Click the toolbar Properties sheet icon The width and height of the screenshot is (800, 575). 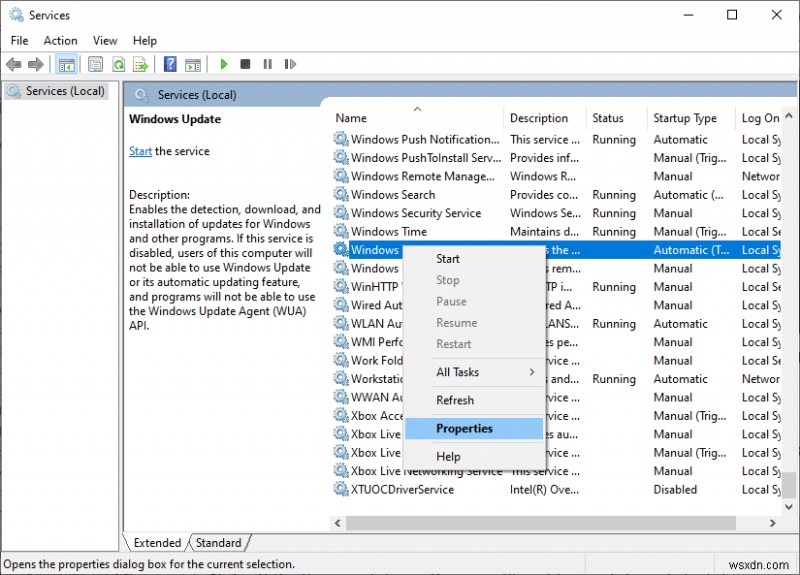pyautogui.click(x=95, y=64)
